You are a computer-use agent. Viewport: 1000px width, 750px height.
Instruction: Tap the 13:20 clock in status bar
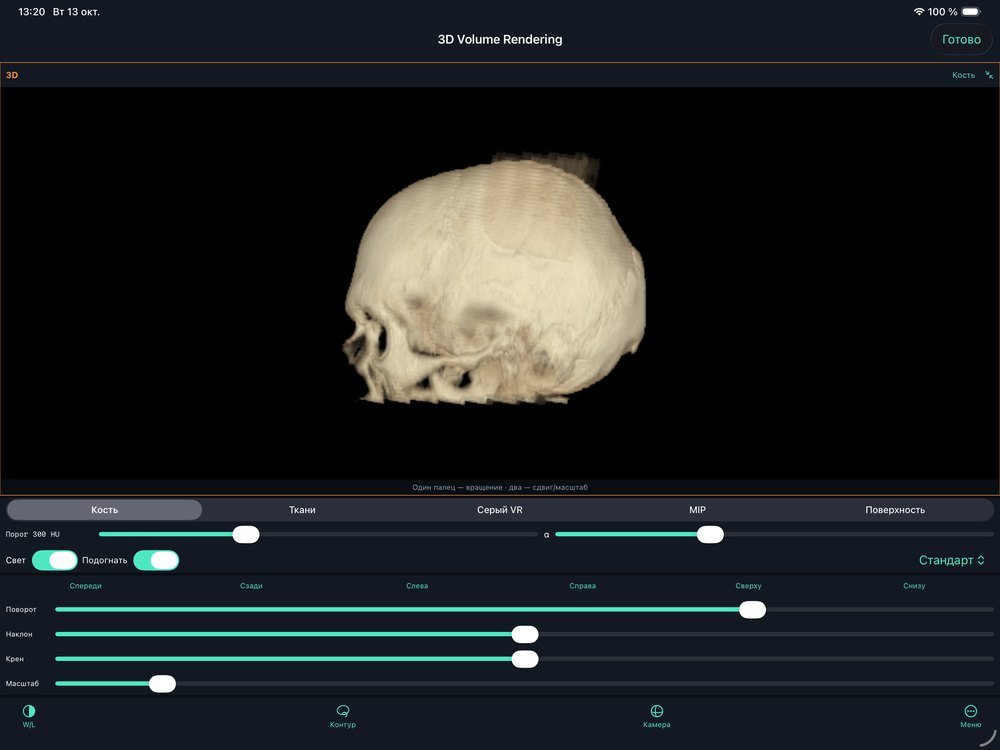(32, 11)
